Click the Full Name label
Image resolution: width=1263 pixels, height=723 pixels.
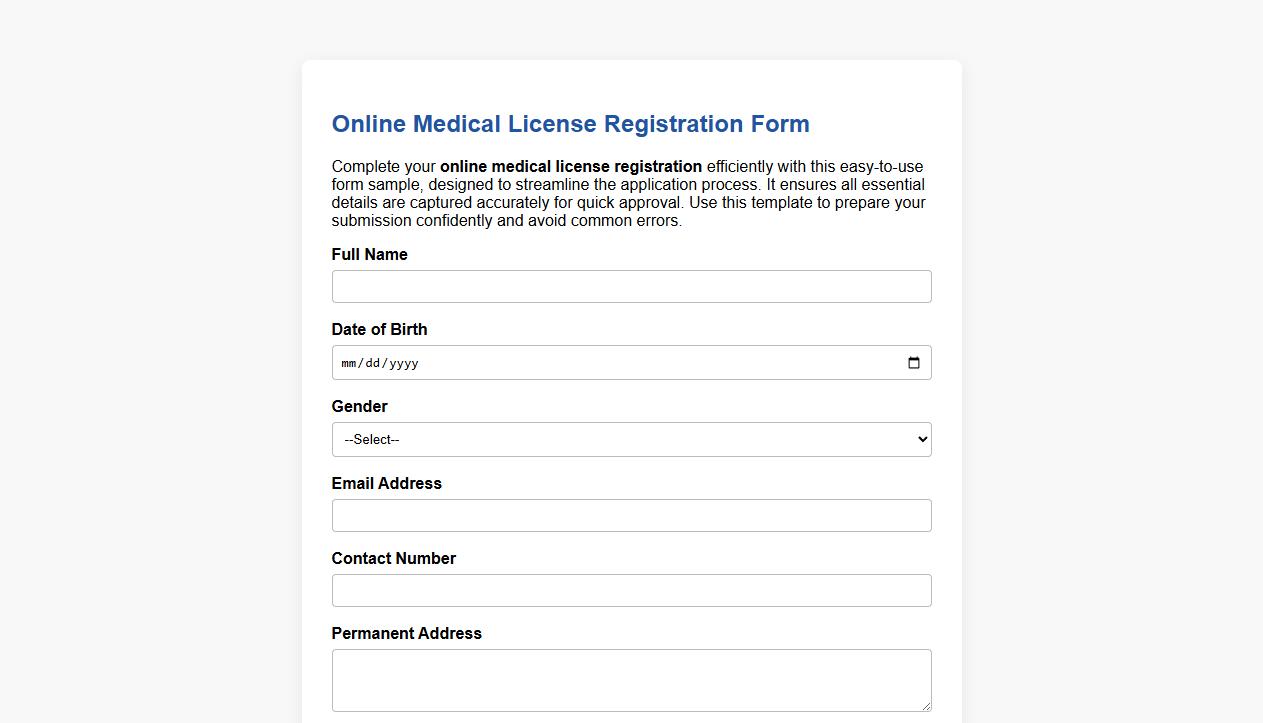pyautogui.click(x=369, y=254)
